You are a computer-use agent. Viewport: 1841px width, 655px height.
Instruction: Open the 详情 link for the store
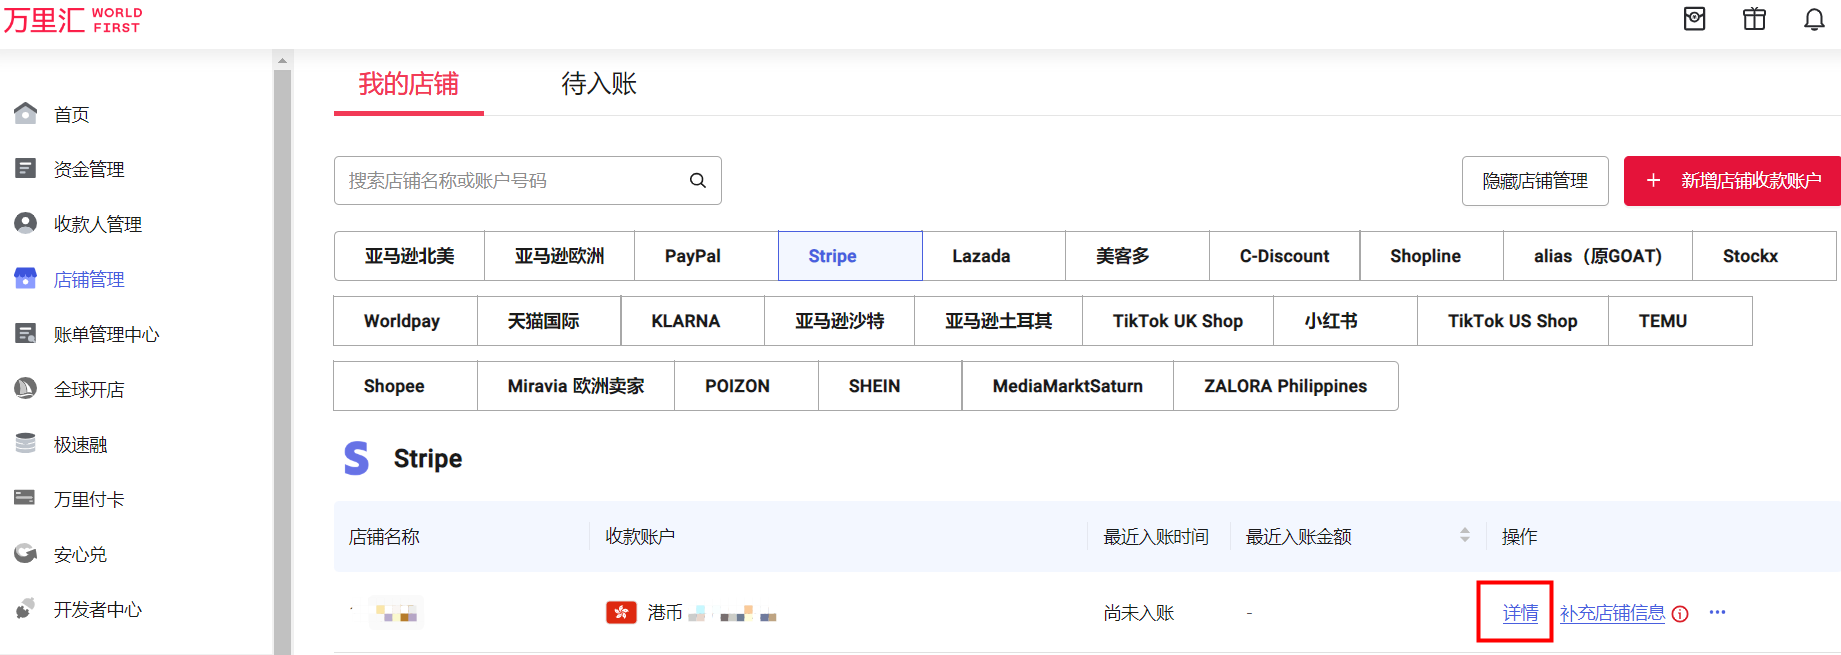click(x=1520, y=613)
